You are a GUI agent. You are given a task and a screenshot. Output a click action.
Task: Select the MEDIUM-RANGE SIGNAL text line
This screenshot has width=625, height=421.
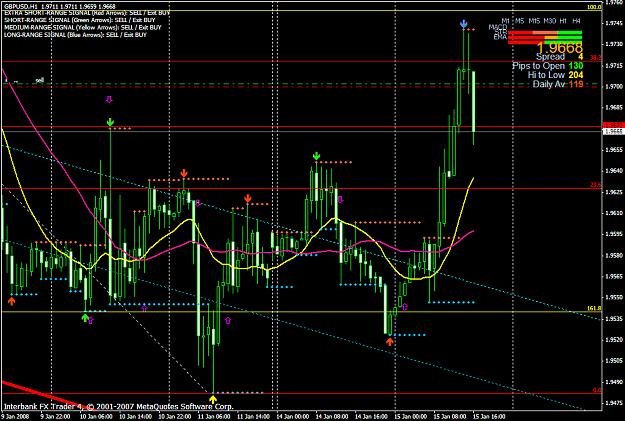pyautogui.click(x=83, y=28)
